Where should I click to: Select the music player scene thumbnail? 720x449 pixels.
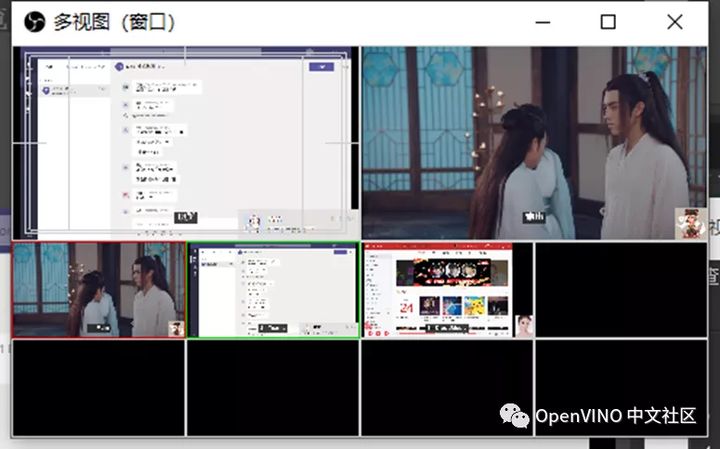[x=448, y=290]
